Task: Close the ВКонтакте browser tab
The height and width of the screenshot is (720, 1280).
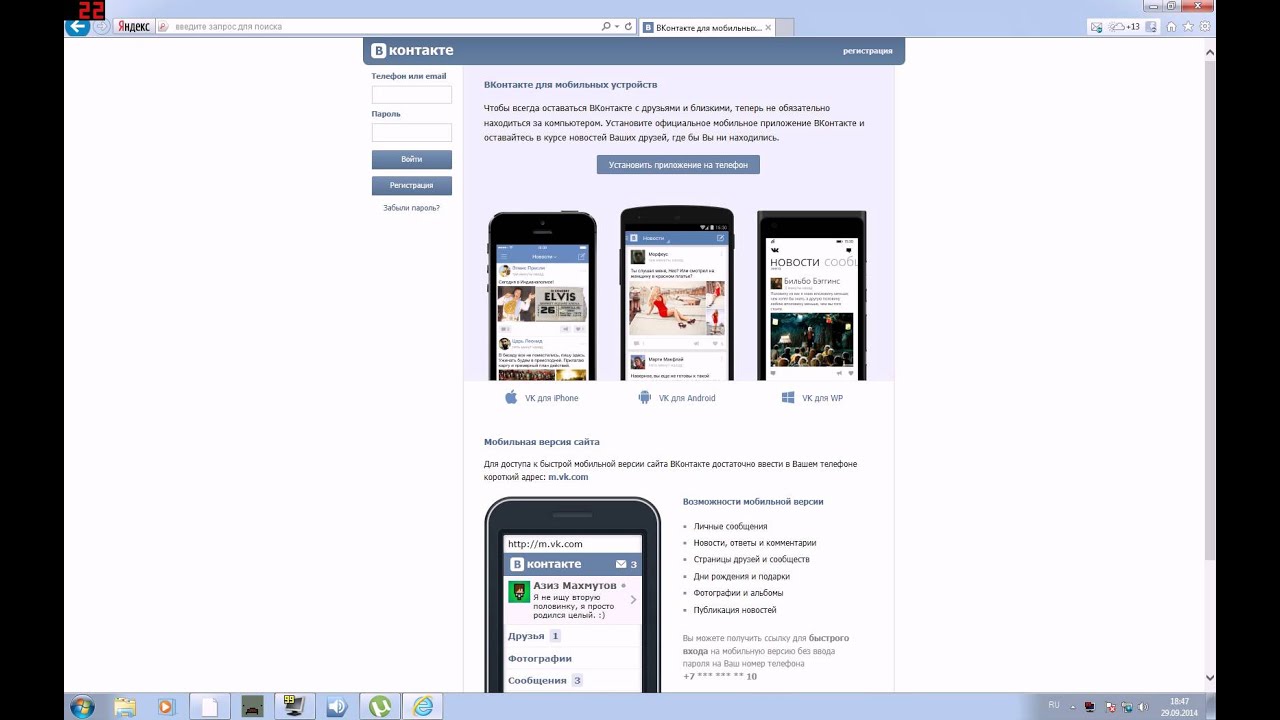Action: [x=768, y=27]
